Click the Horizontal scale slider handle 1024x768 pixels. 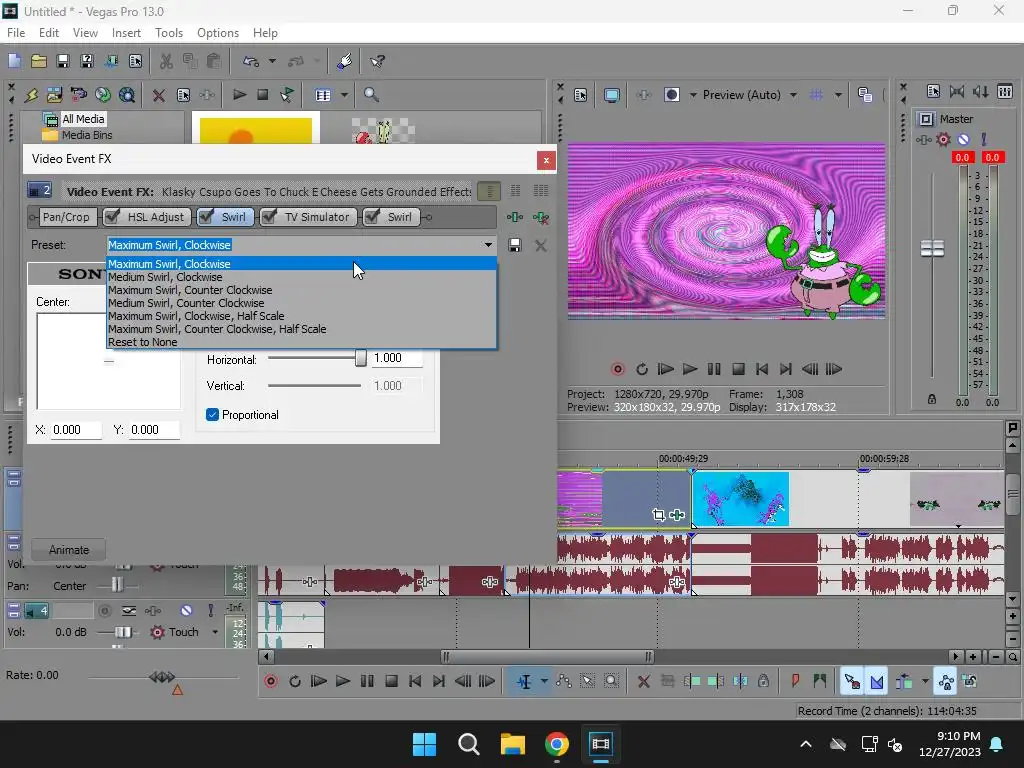pos(360,358)
